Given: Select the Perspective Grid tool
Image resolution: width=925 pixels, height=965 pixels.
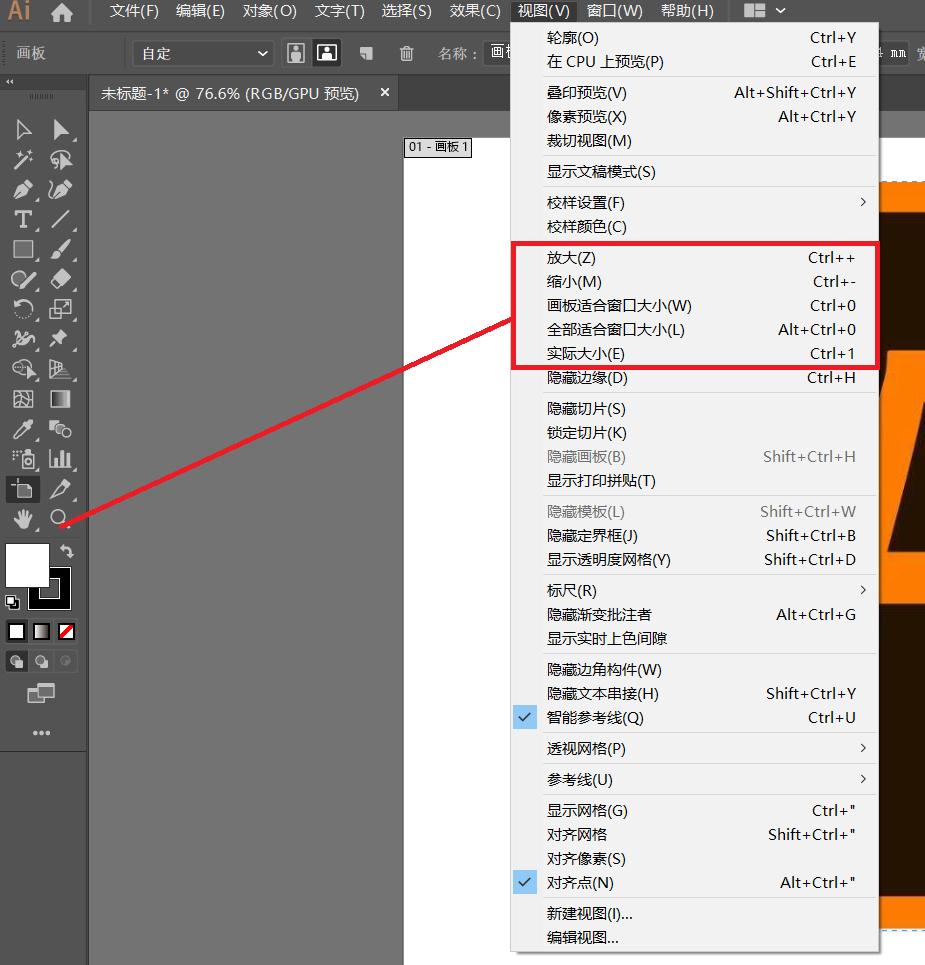Looking at the screenshot, I should [x=60, y=369].
